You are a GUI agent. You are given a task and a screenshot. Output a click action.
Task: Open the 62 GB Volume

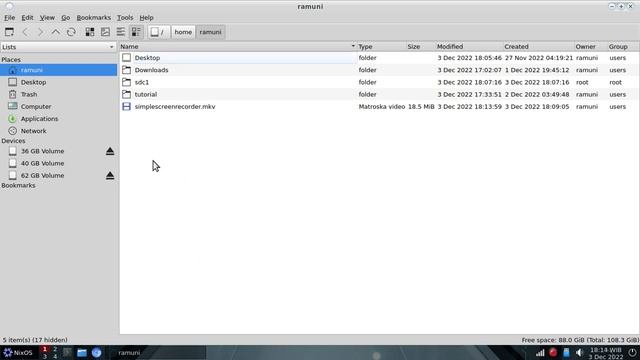tap(42, 176)
